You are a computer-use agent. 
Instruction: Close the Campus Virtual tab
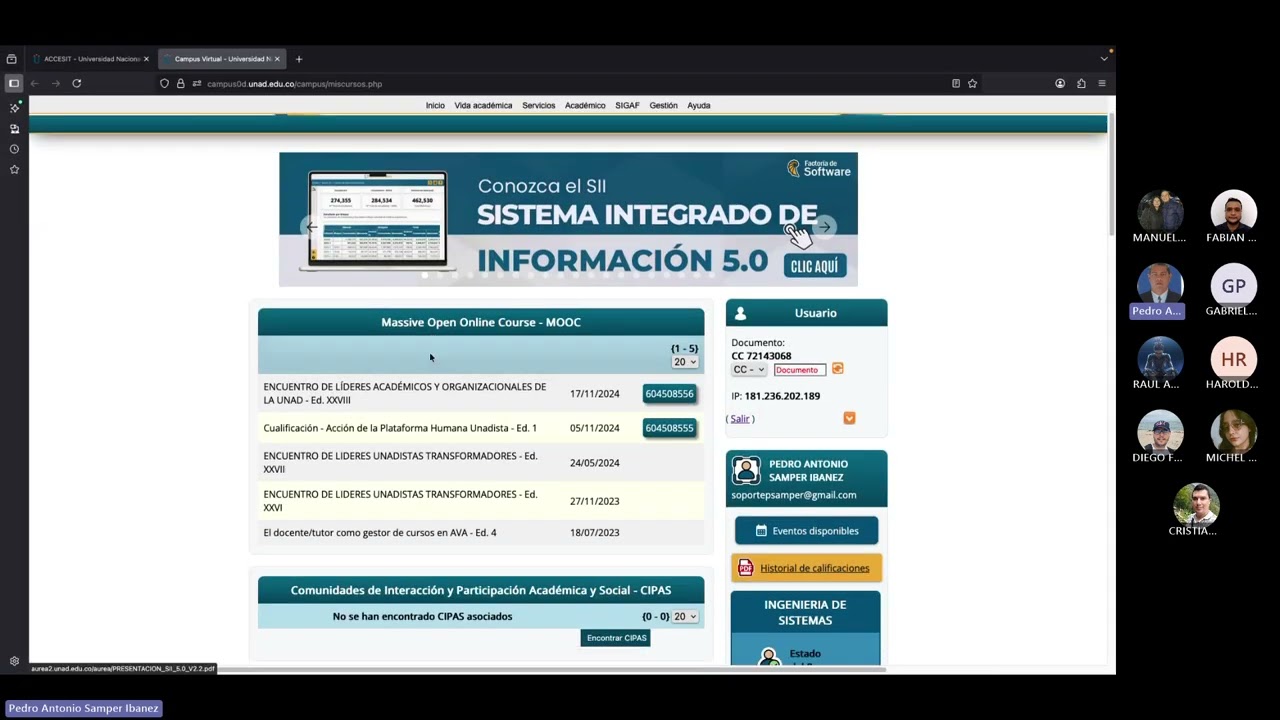click(277, 59)
